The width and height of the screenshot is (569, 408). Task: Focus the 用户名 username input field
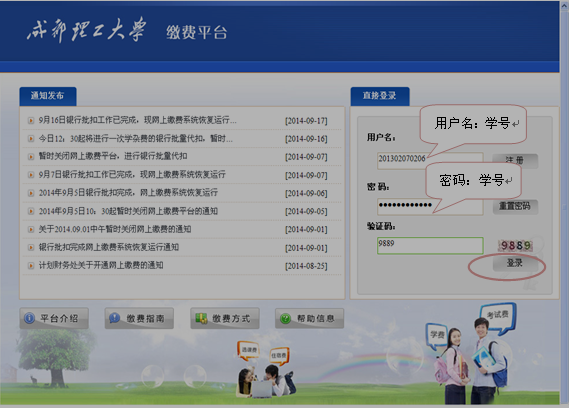coord(430,161)
